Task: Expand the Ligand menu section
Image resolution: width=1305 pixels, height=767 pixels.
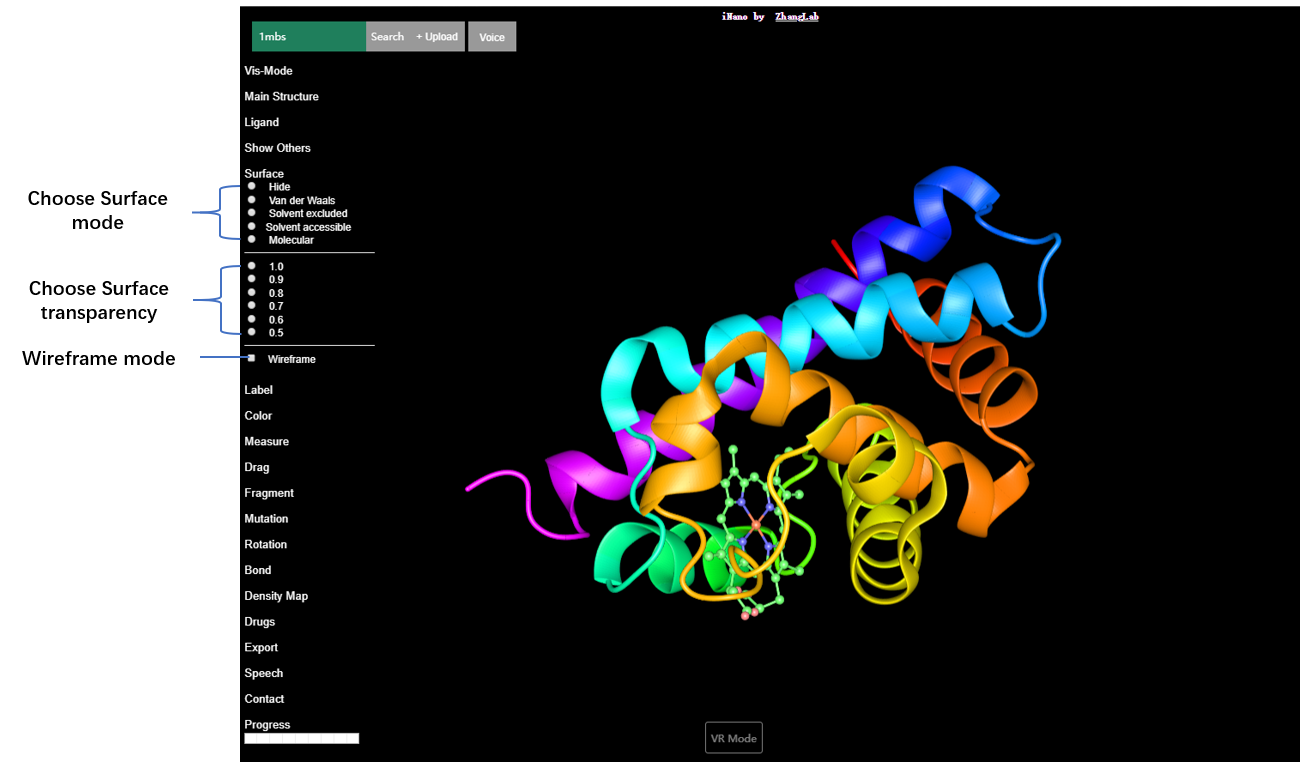Action: 261,122
